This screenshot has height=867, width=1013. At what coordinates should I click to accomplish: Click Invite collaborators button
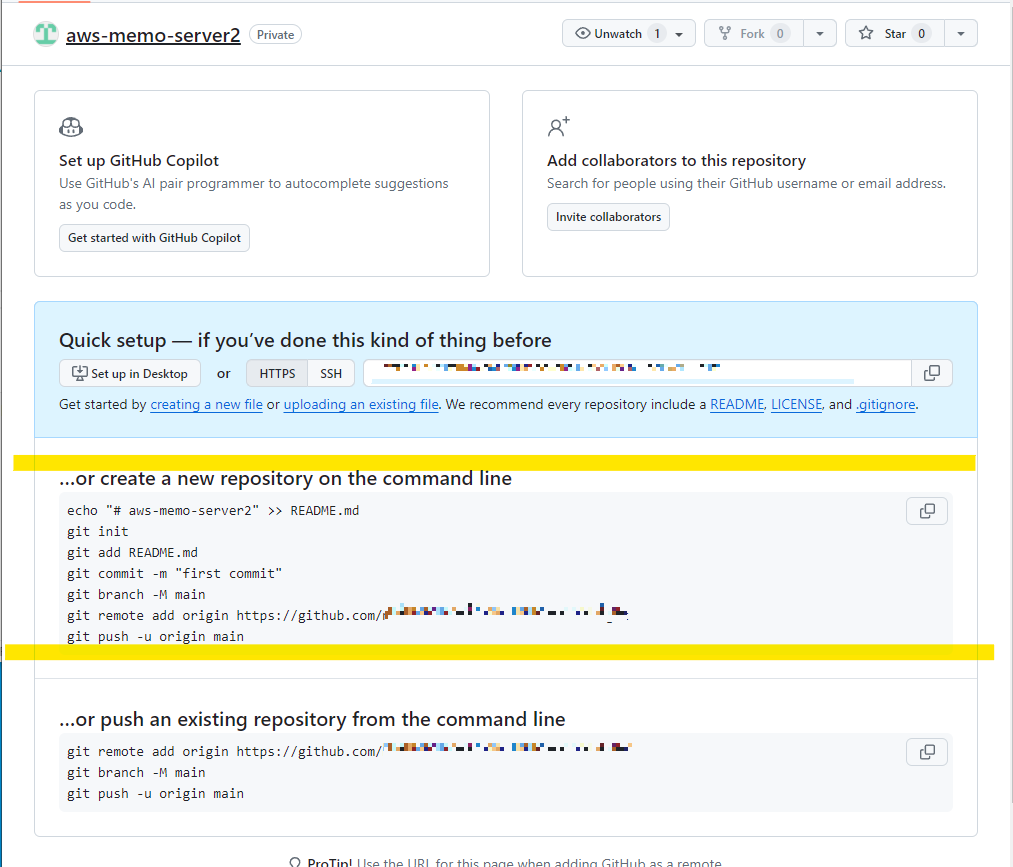(608, 217)
